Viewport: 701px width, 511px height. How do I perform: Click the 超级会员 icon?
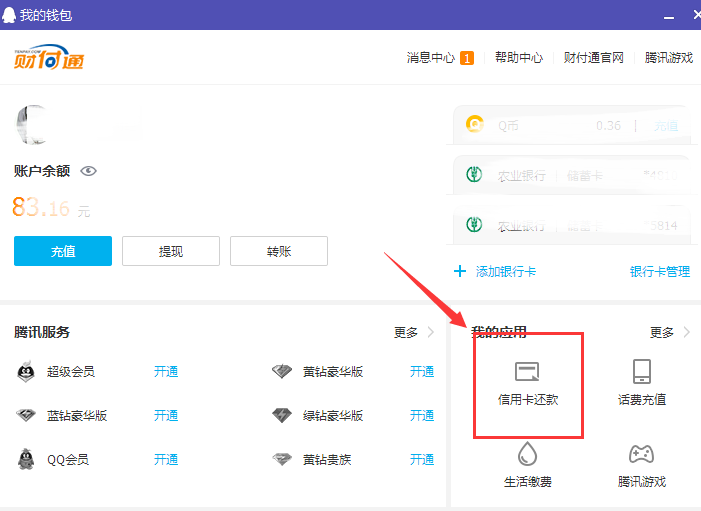tap(26, 371)
